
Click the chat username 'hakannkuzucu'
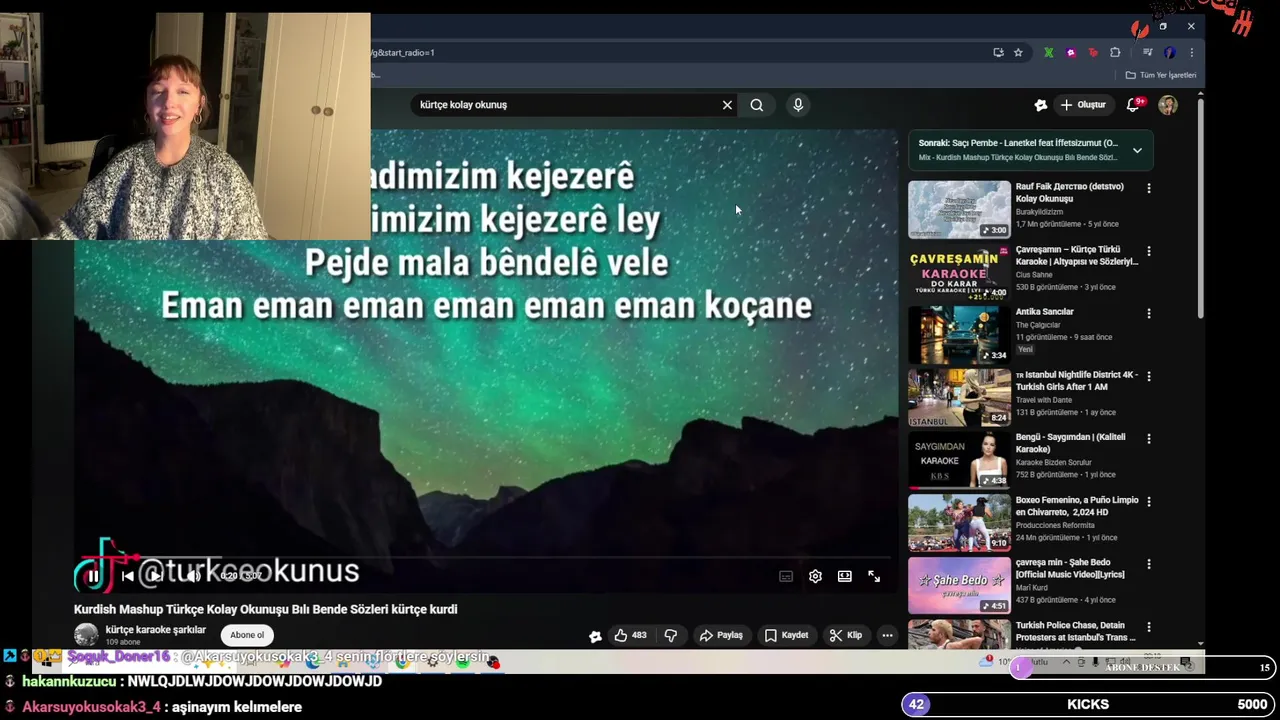69,681
